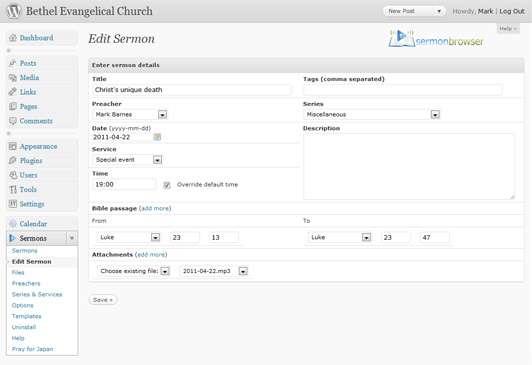Viewport: 532px width, 365px height.
Task: Click the Links chain icon
Action: pos(13,92)
